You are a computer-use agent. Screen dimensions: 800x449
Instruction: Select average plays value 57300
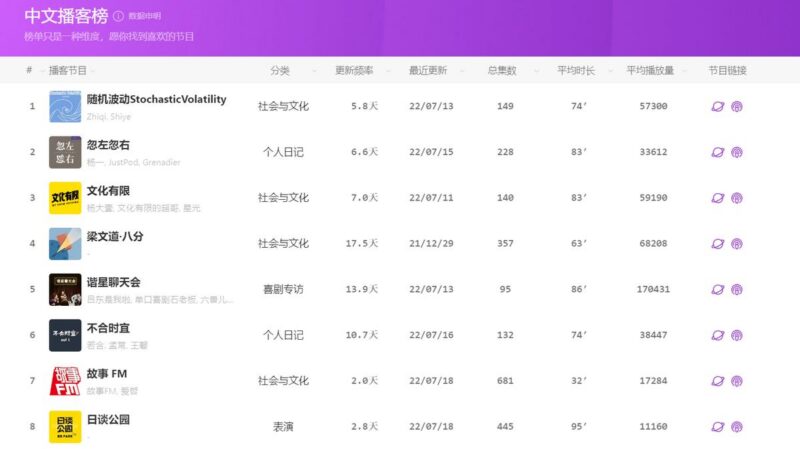pos(653,106)
